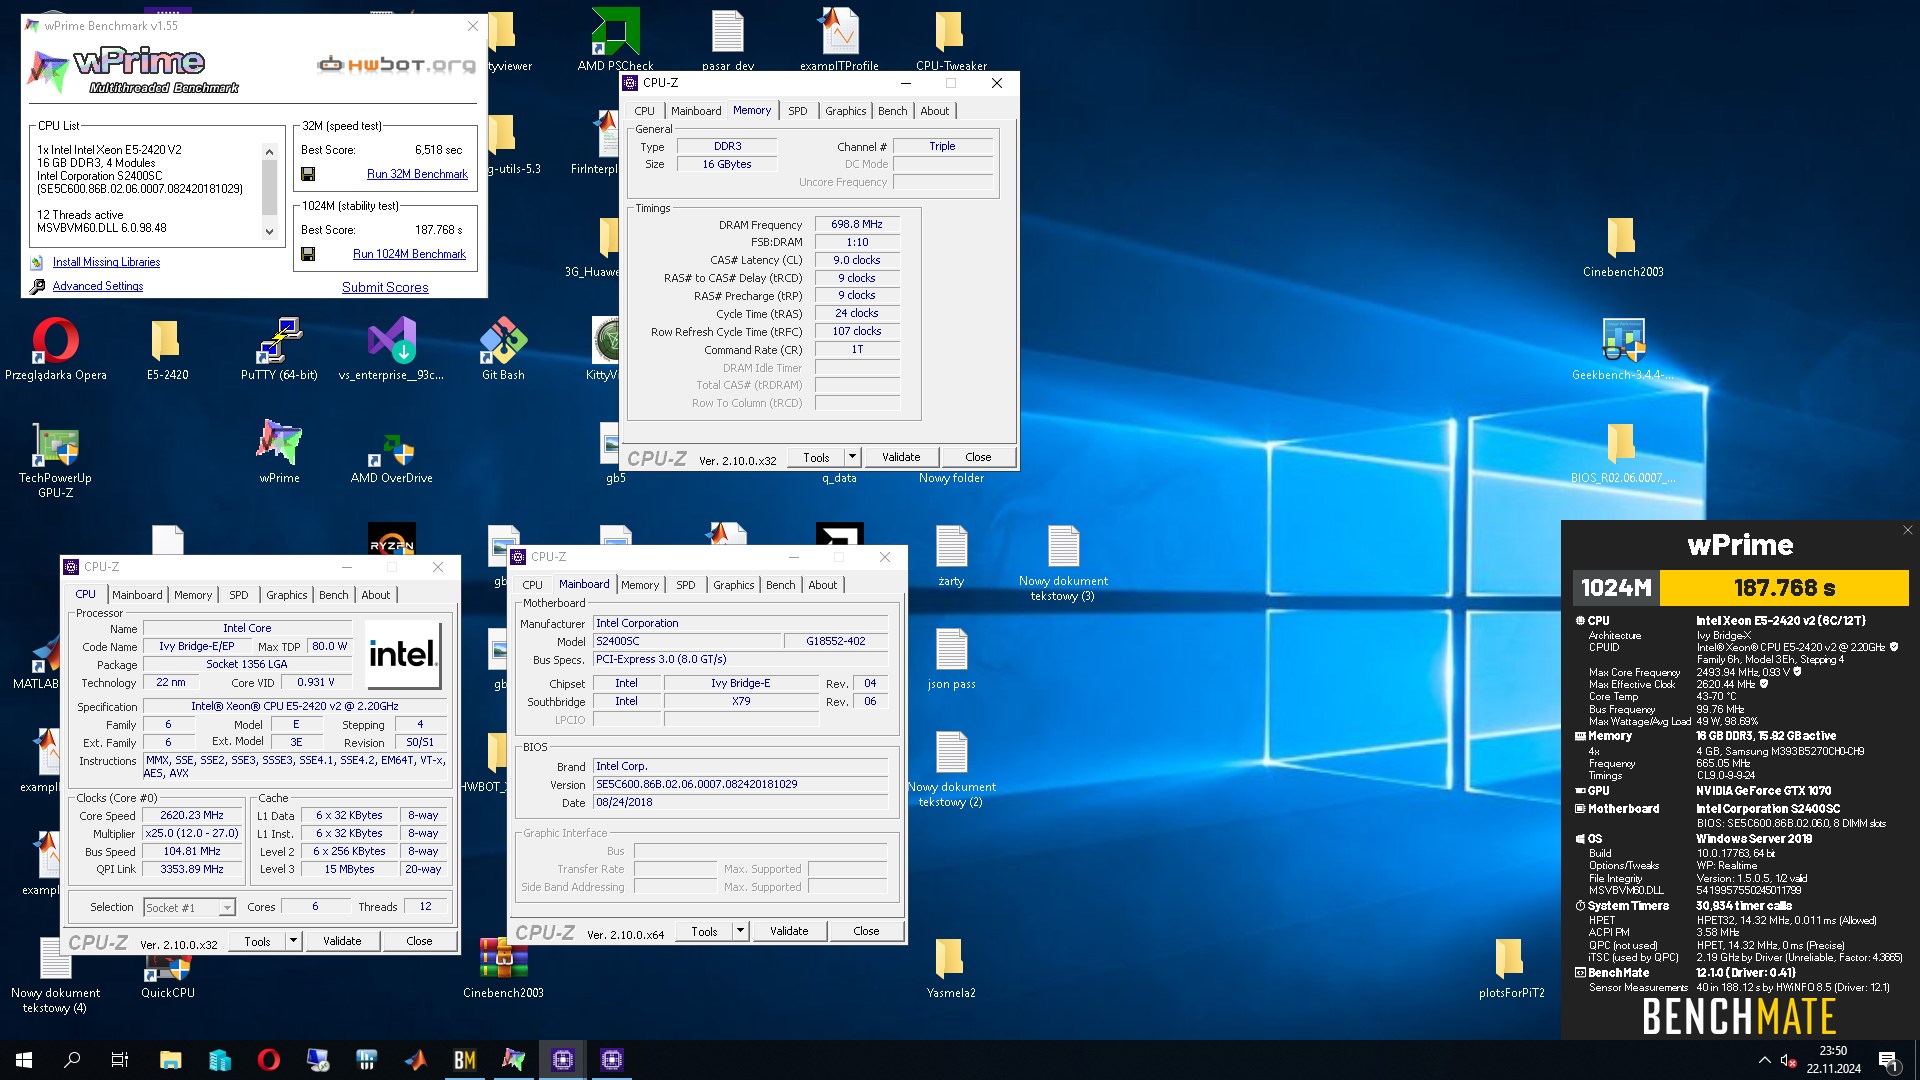Click Close in the CPU-Z CPU window

tap(419, 941)
